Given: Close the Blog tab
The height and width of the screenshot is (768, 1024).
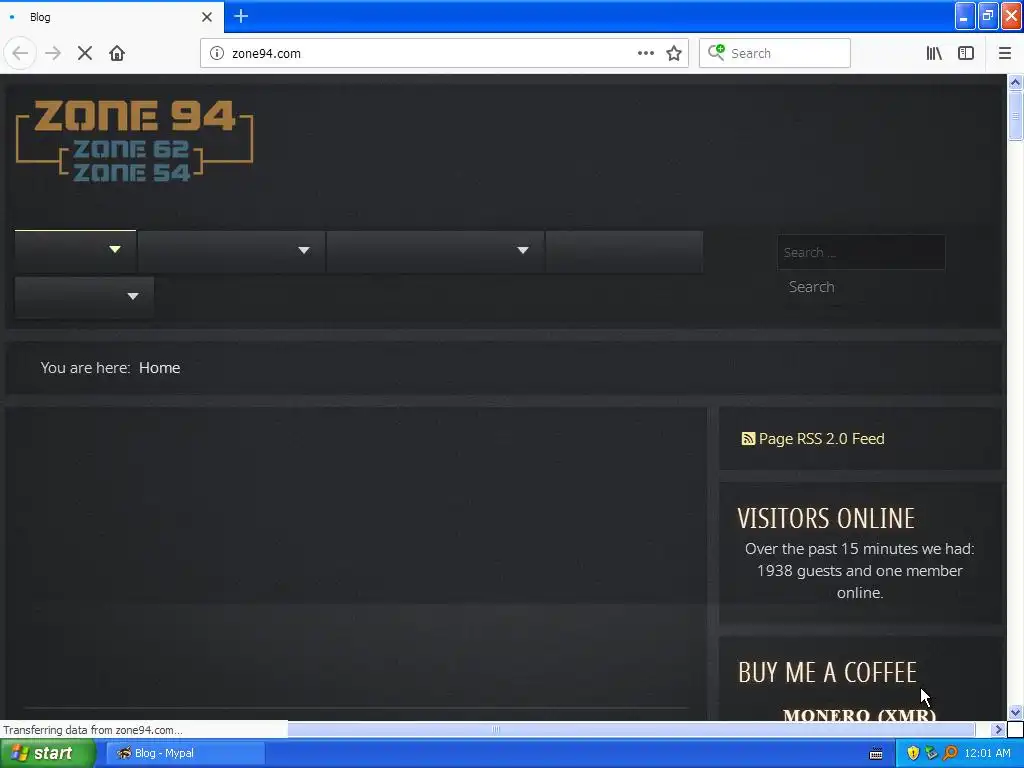Looking at the screenshot, I should click(207, 17).
